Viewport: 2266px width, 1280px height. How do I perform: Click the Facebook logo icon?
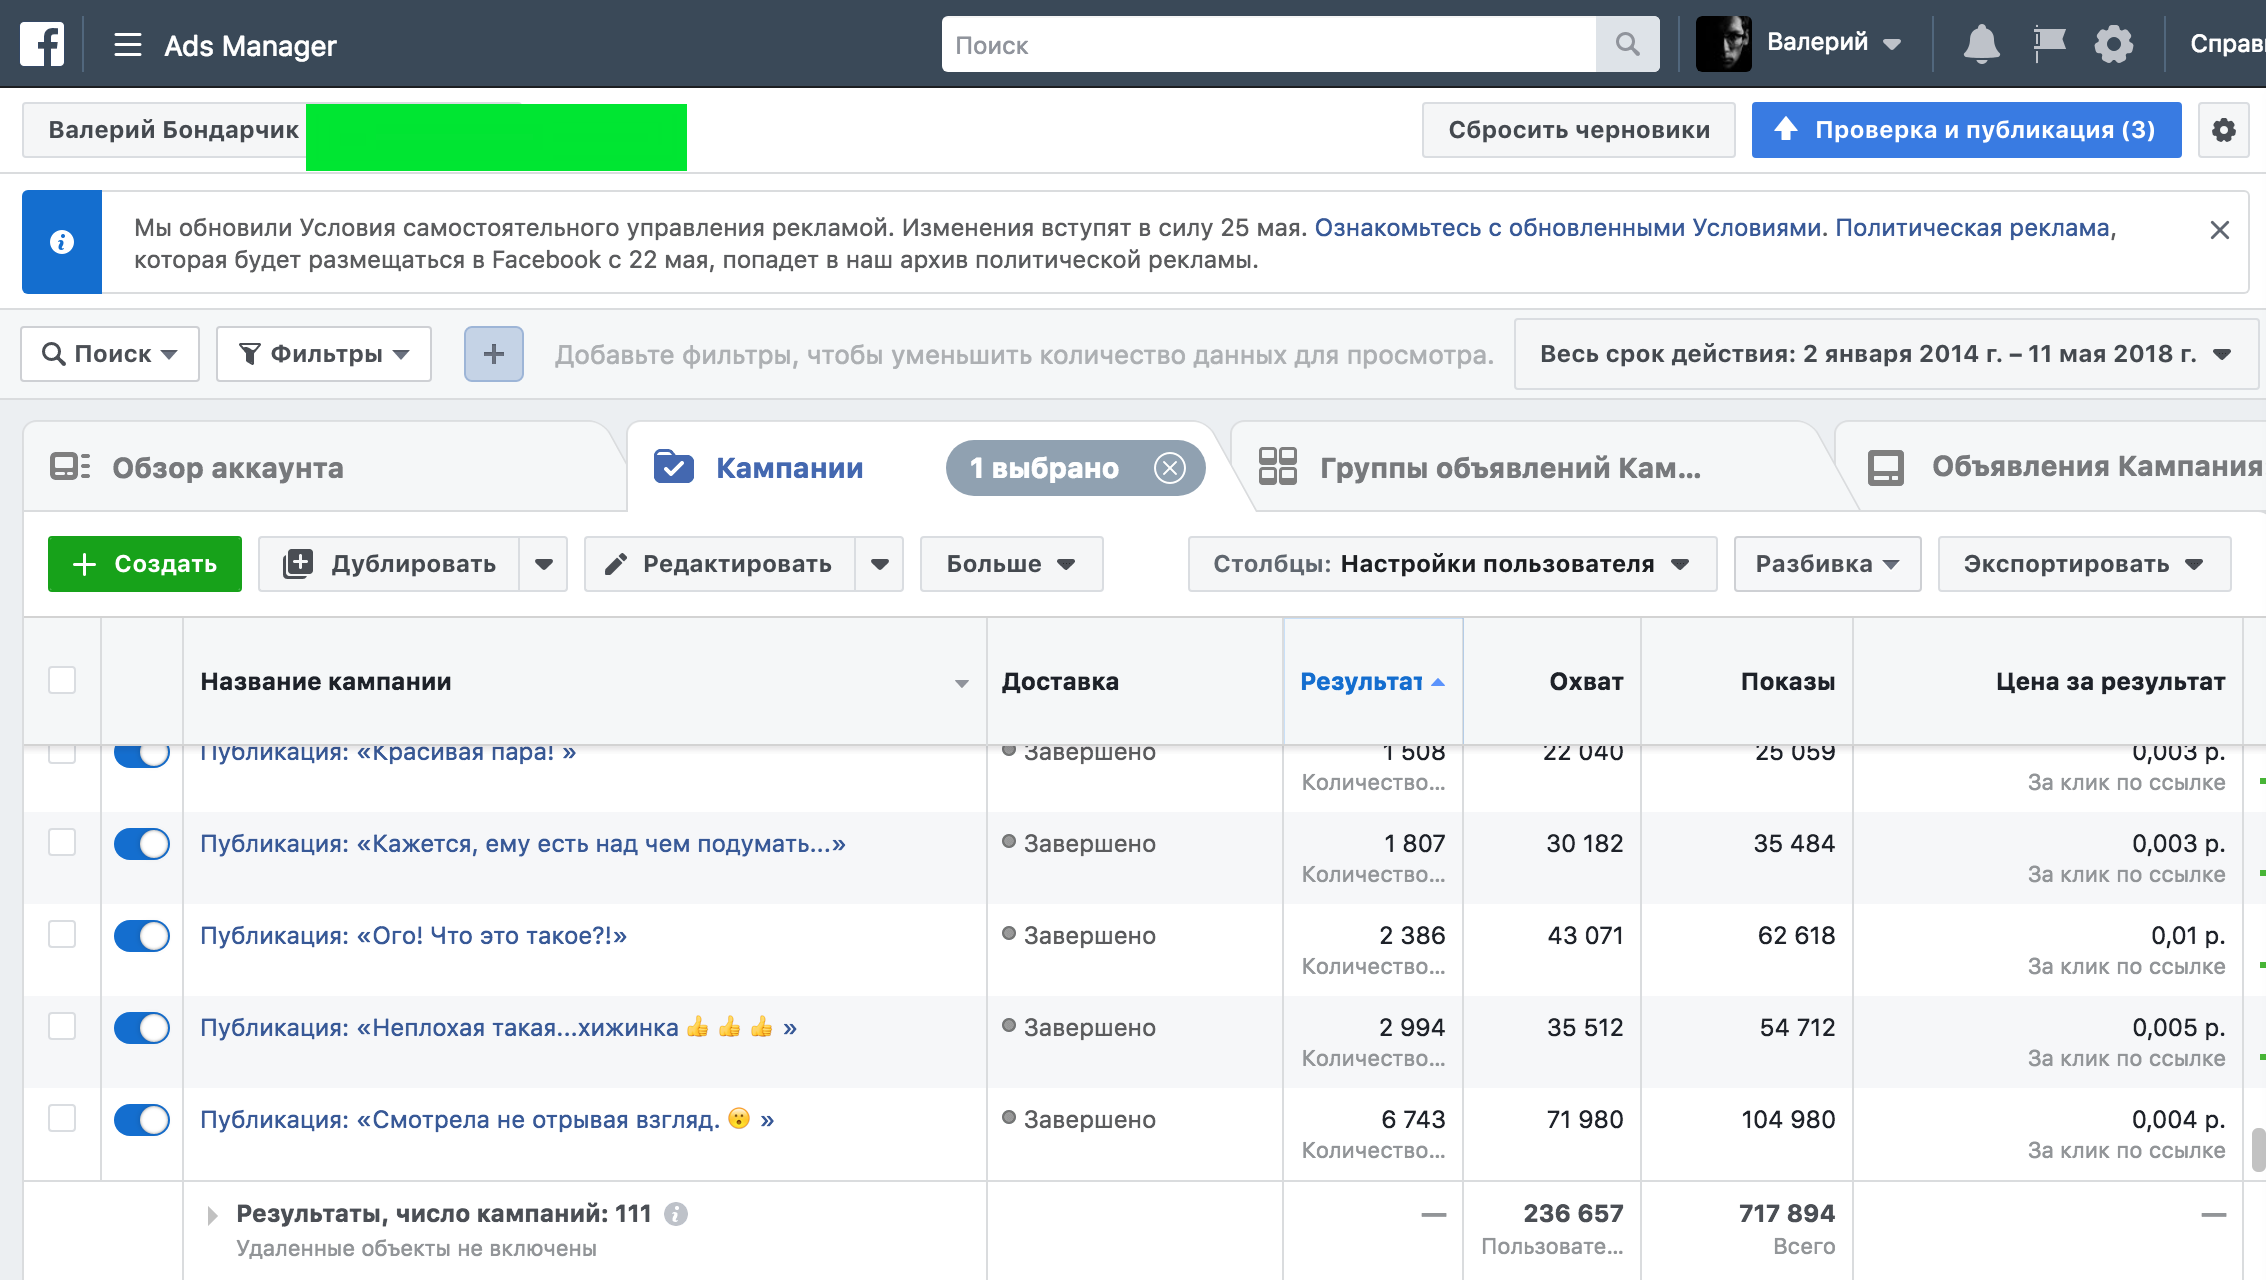coord(42,44)
